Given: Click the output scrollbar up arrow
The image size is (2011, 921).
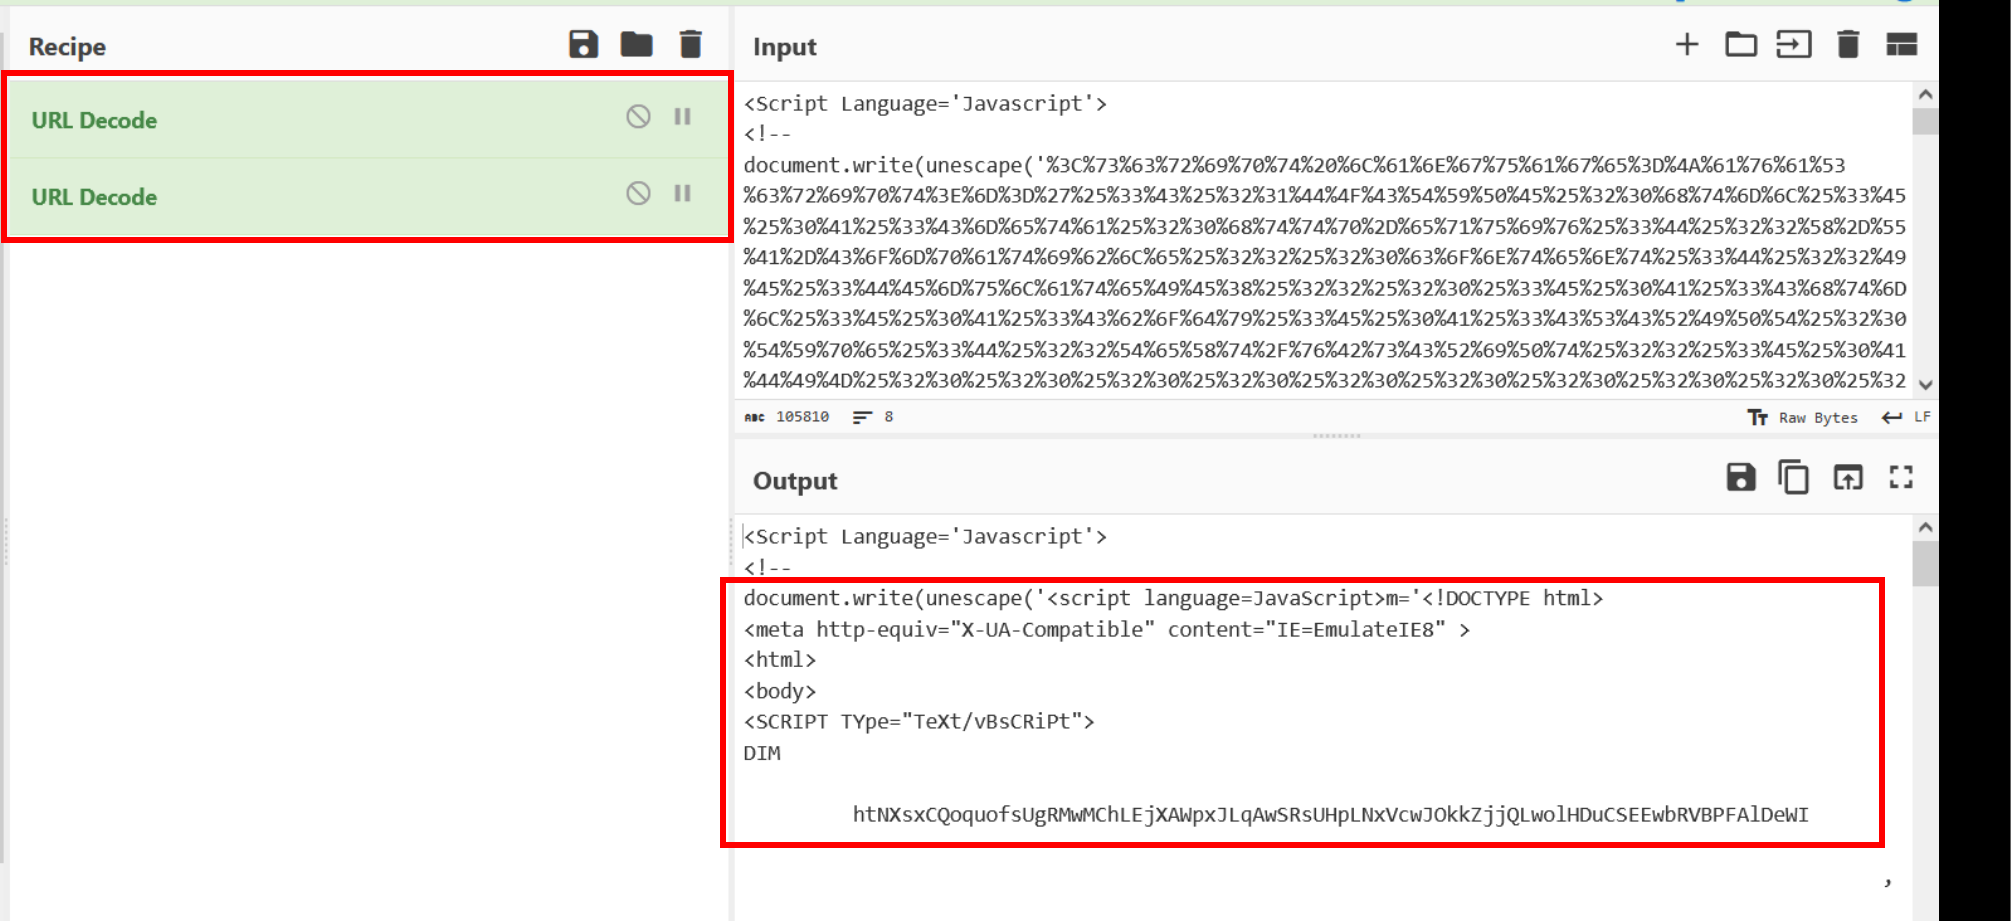Looking at the screenshot, I should (x=1926, y=527).
